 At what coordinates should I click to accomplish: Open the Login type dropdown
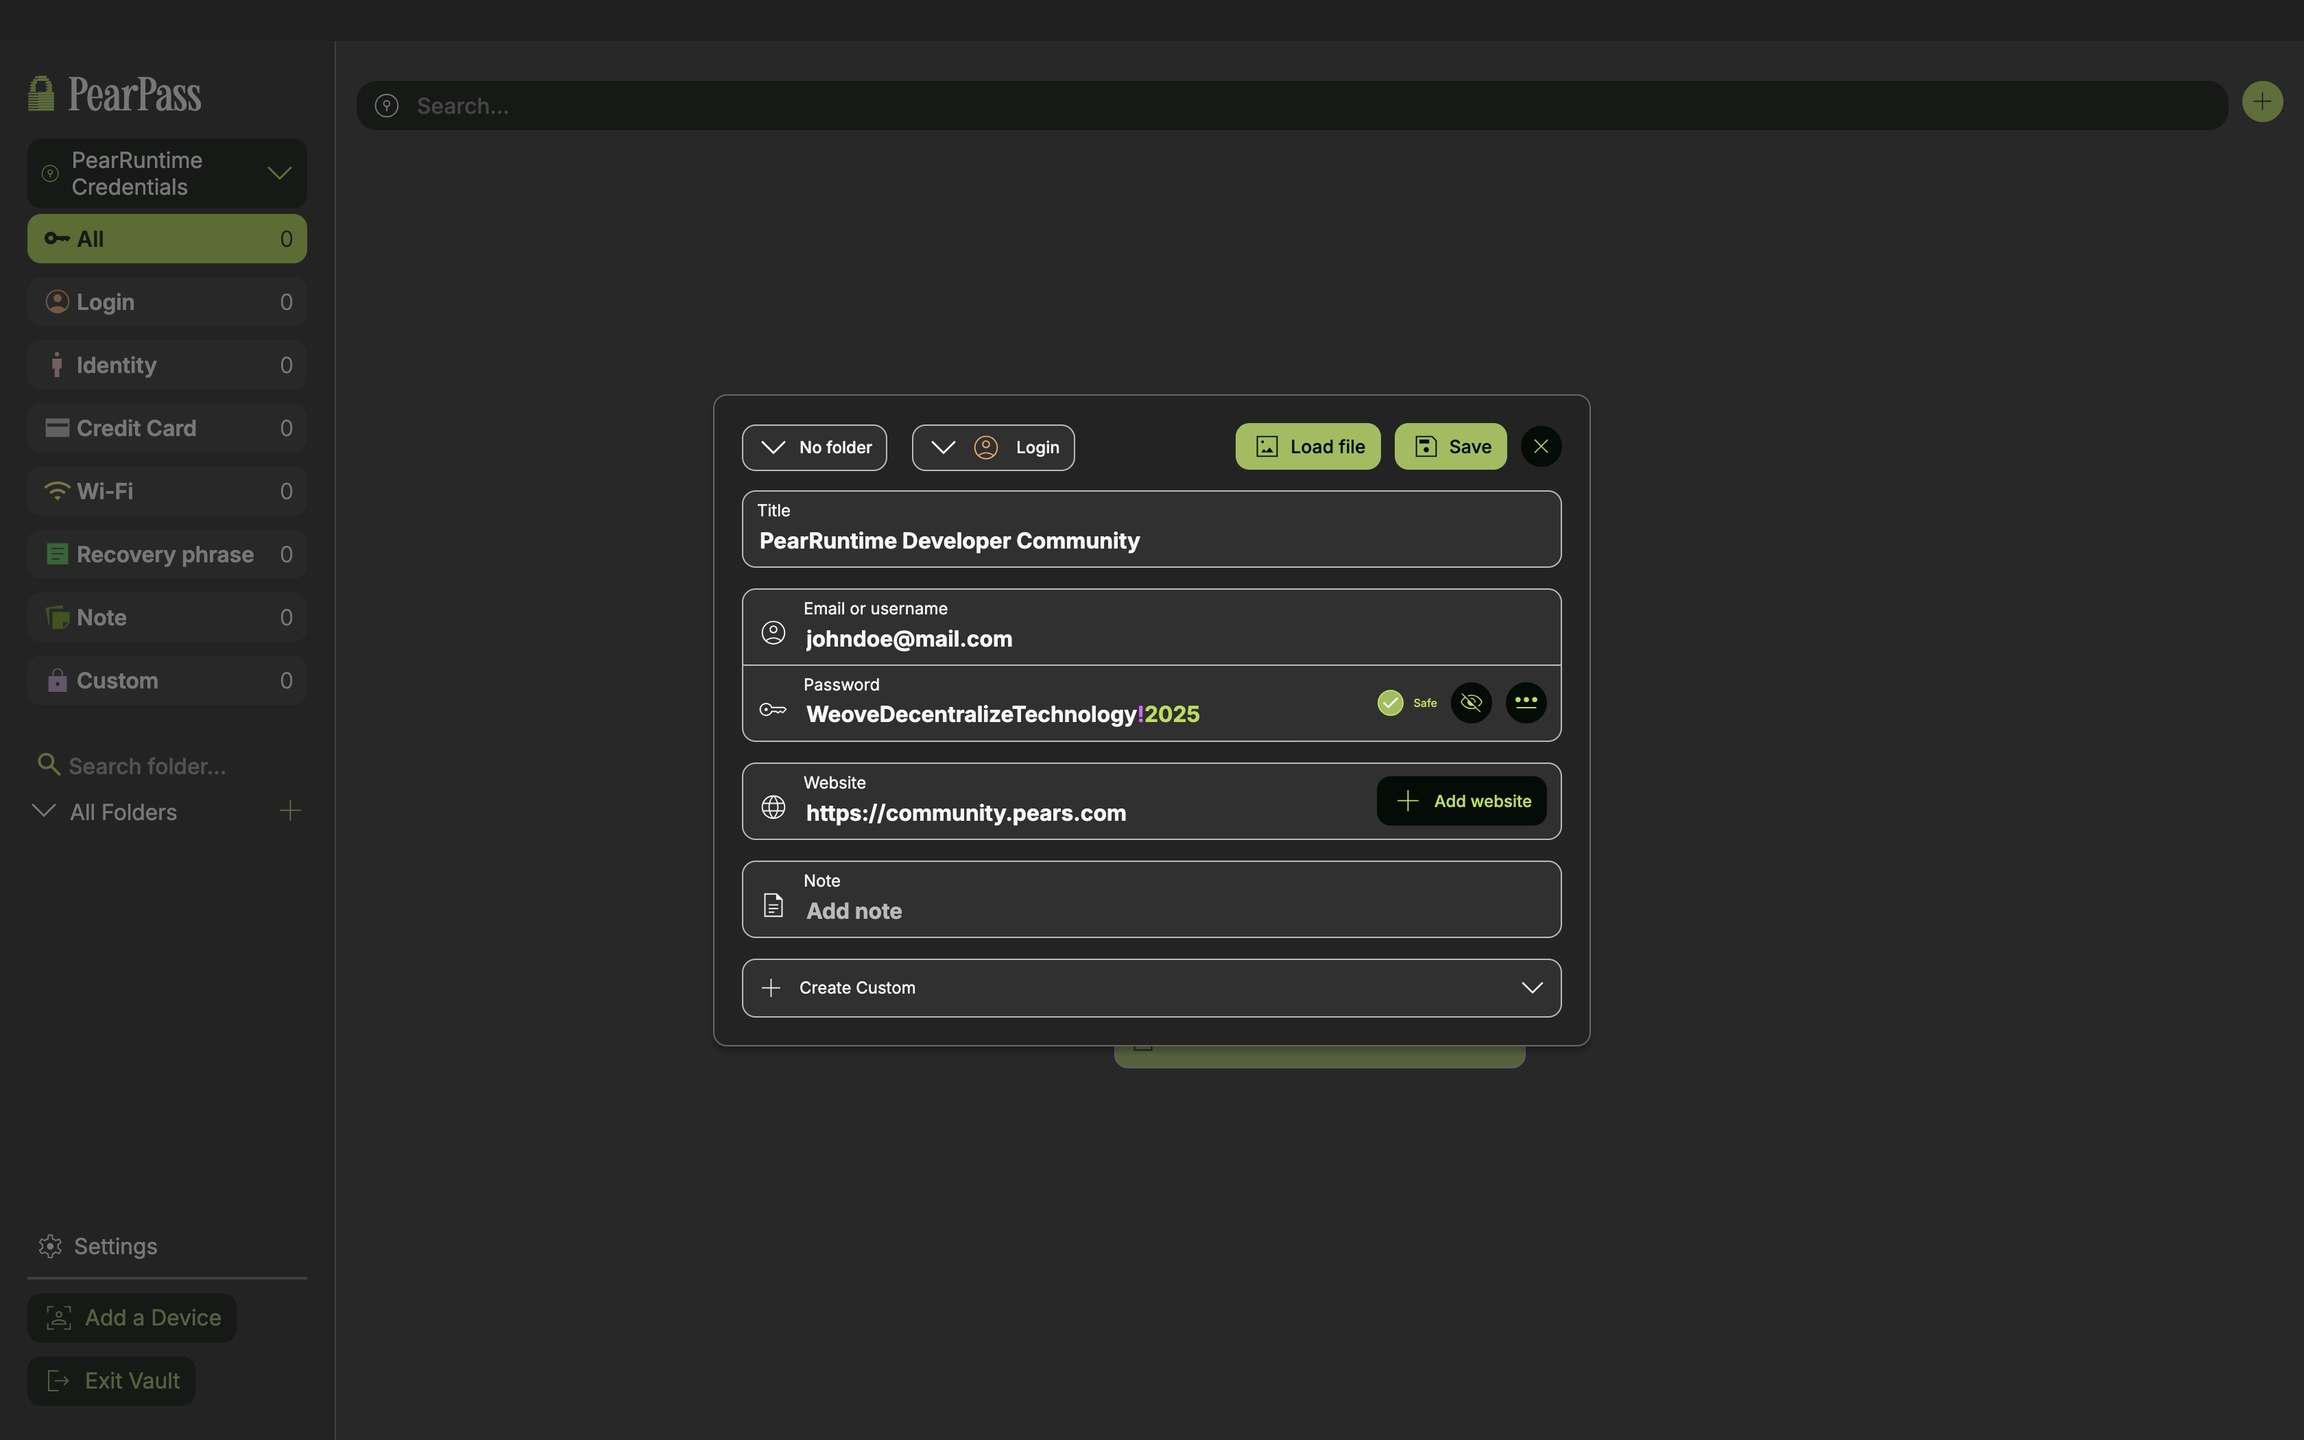[x=992, y=447]
